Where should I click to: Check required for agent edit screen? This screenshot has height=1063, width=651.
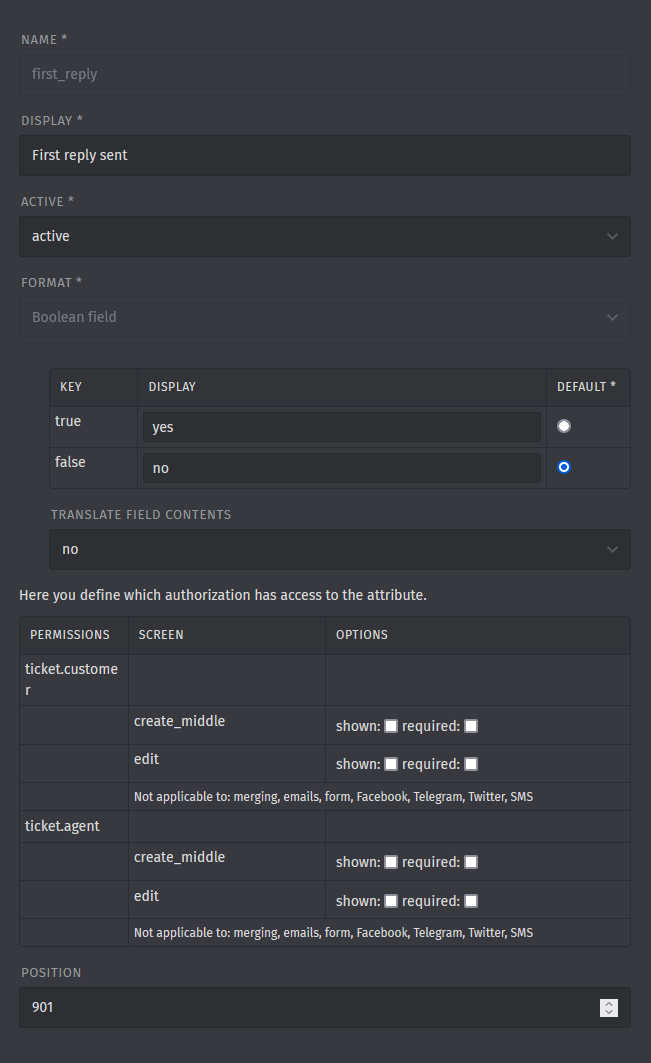click(x=471, y=901)
